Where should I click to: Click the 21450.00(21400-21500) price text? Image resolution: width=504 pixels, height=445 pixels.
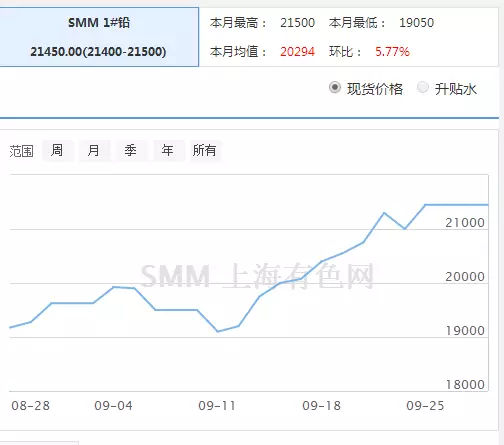click(98, 52)
